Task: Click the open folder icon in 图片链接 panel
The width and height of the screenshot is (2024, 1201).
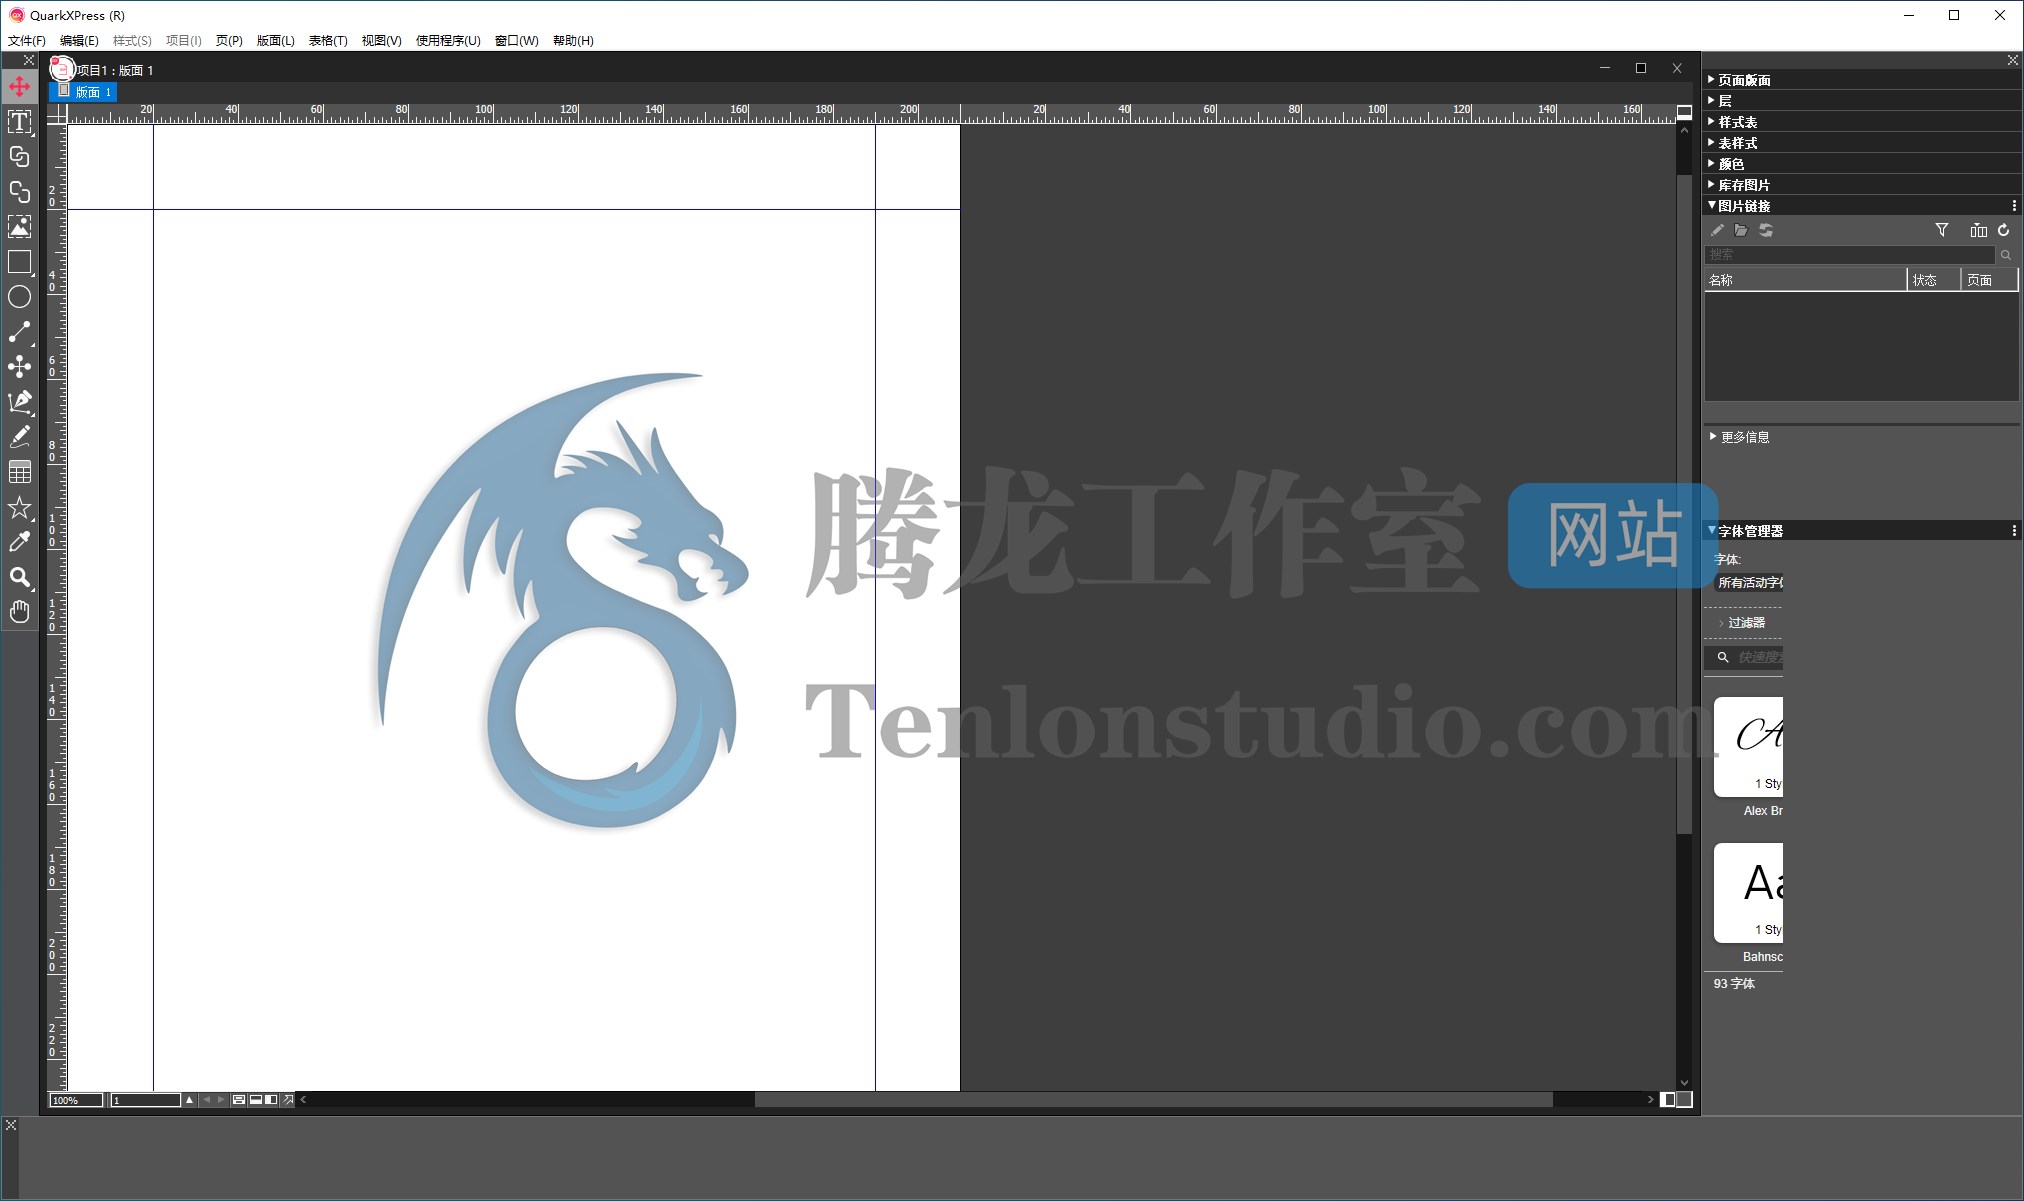Action: pyautogui.click(x=1741, y=230)
